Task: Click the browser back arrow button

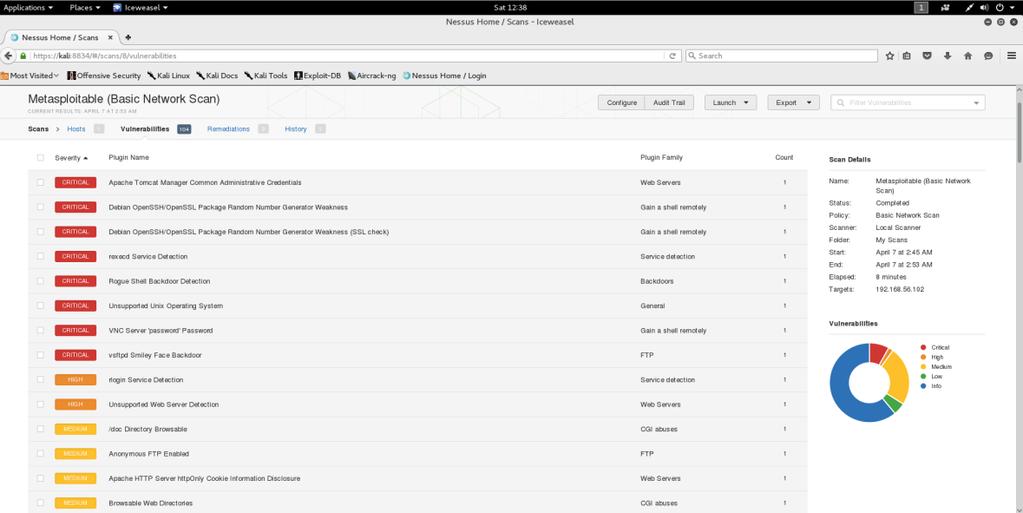Action: click(x=8, y=56)
